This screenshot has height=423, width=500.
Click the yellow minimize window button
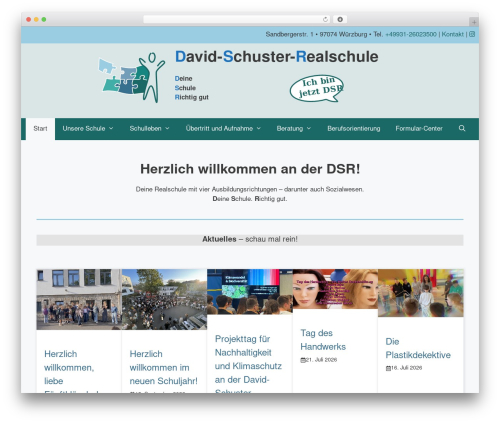[x=36, y=20]
